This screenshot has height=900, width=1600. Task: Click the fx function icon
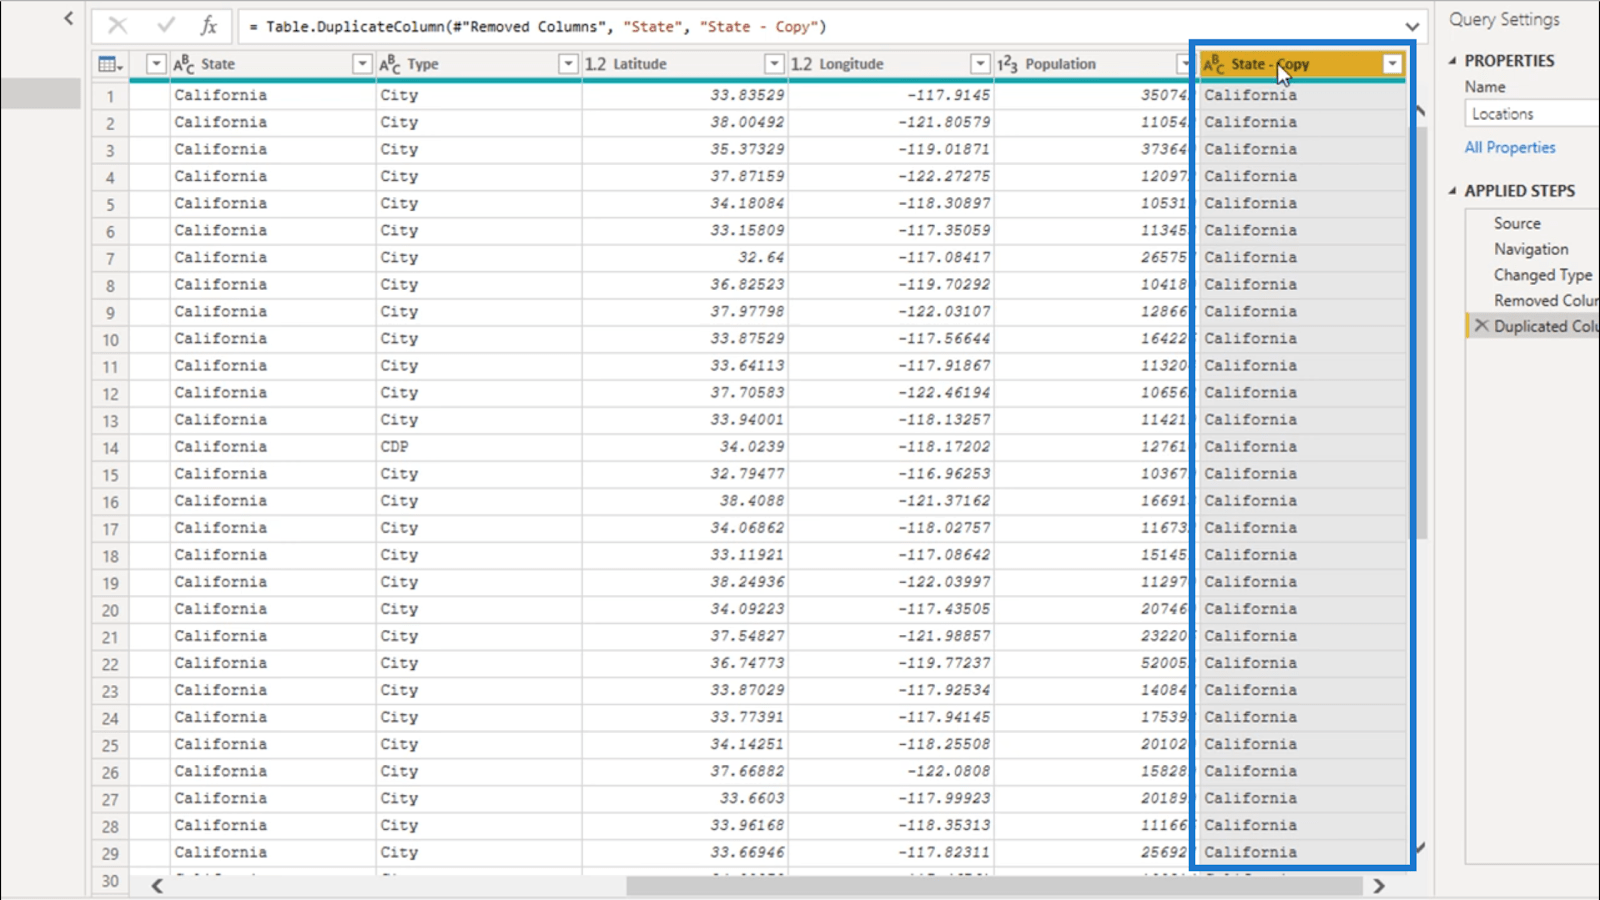point(209,26)
